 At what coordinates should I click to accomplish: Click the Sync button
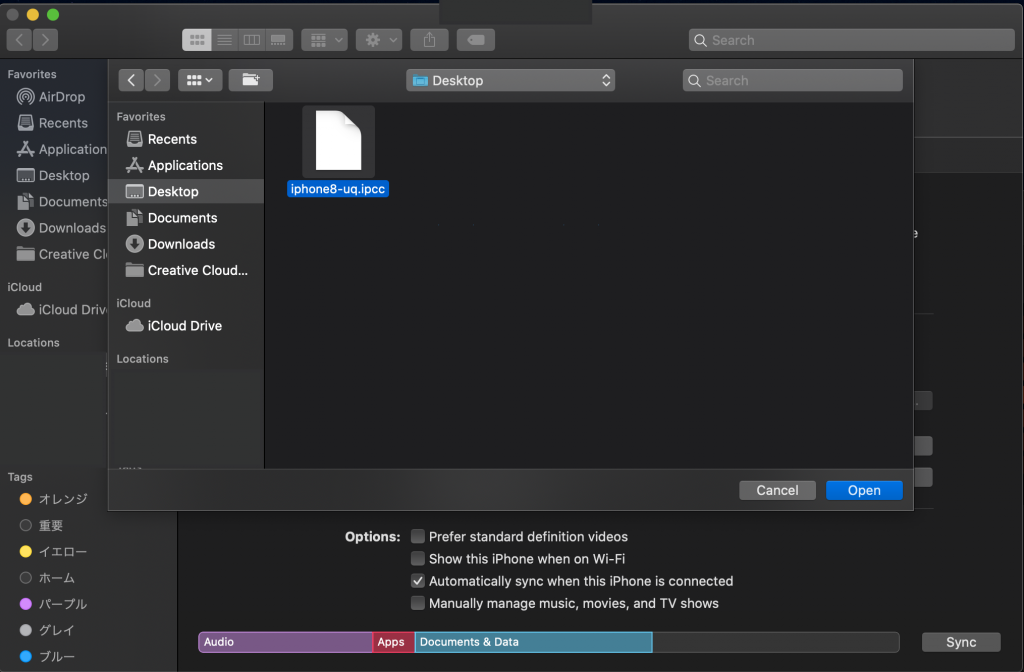coord(961,642)
